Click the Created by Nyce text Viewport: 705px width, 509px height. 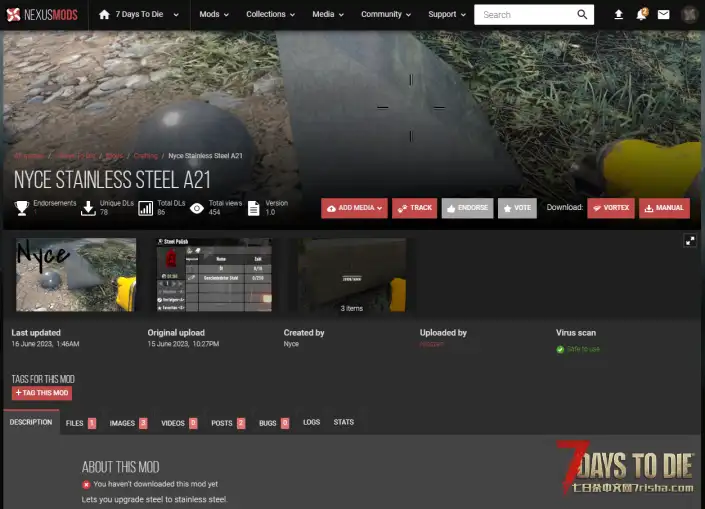pyautogui.click(x=291, y=344)
